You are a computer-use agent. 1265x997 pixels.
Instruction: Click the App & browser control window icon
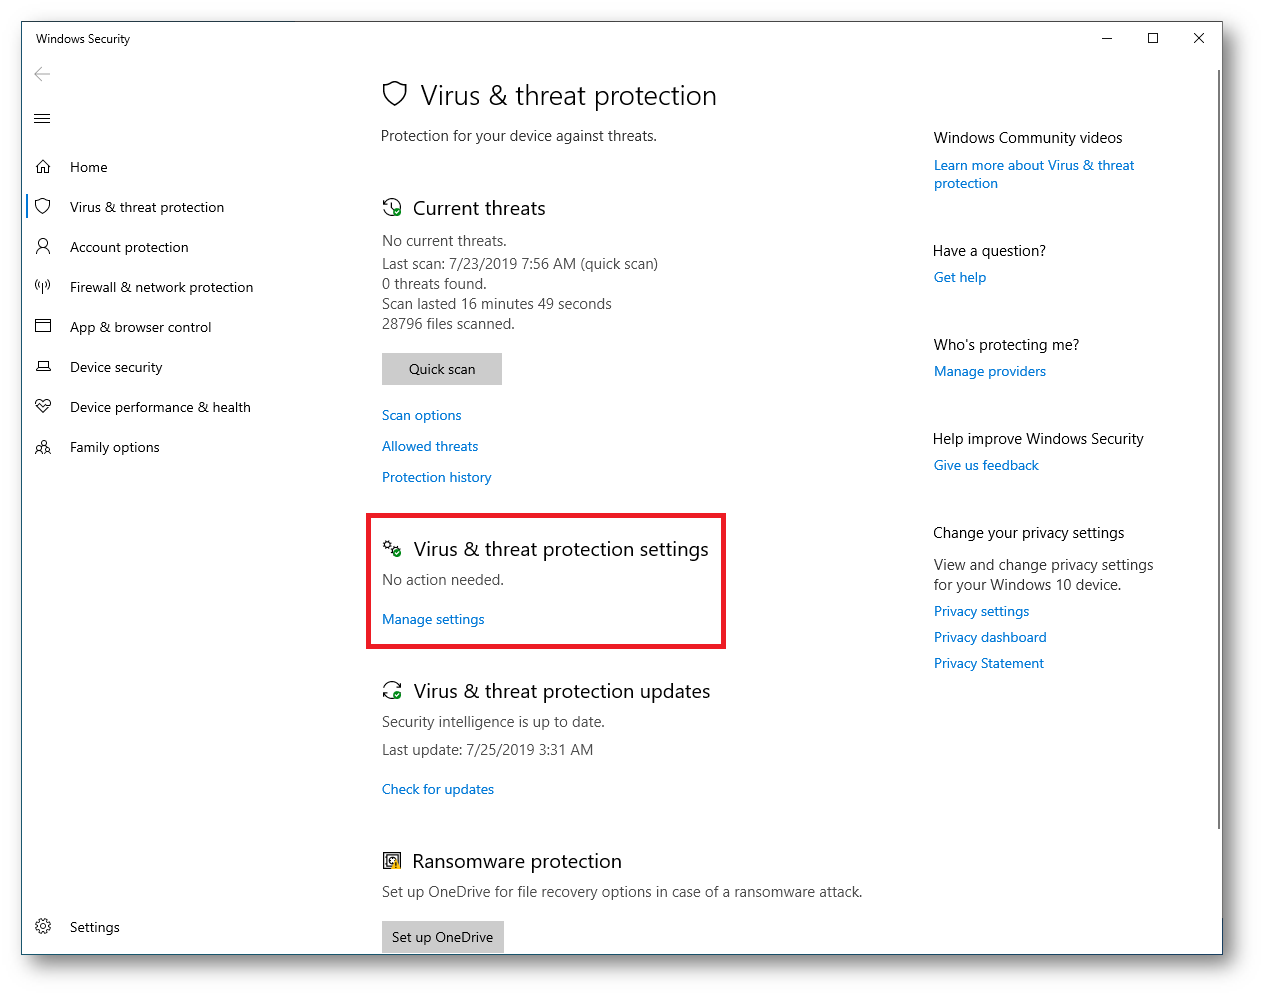tap(43, 326)
